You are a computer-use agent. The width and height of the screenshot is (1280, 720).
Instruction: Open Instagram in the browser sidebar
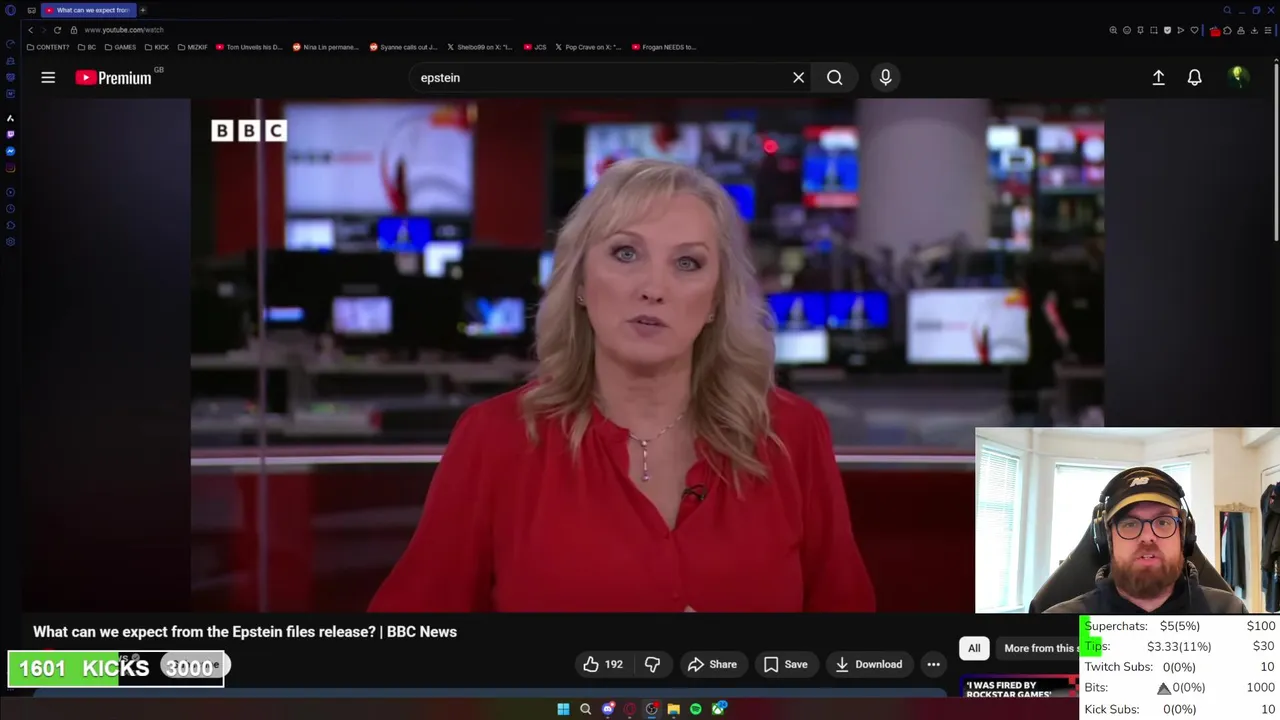tap(10, 168)
